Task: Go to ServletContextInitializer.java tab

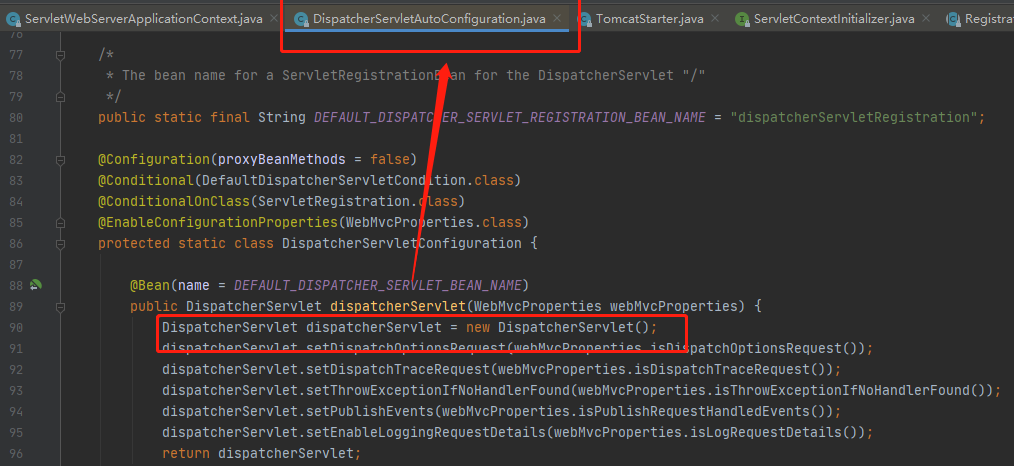Action: click(834, 19)
